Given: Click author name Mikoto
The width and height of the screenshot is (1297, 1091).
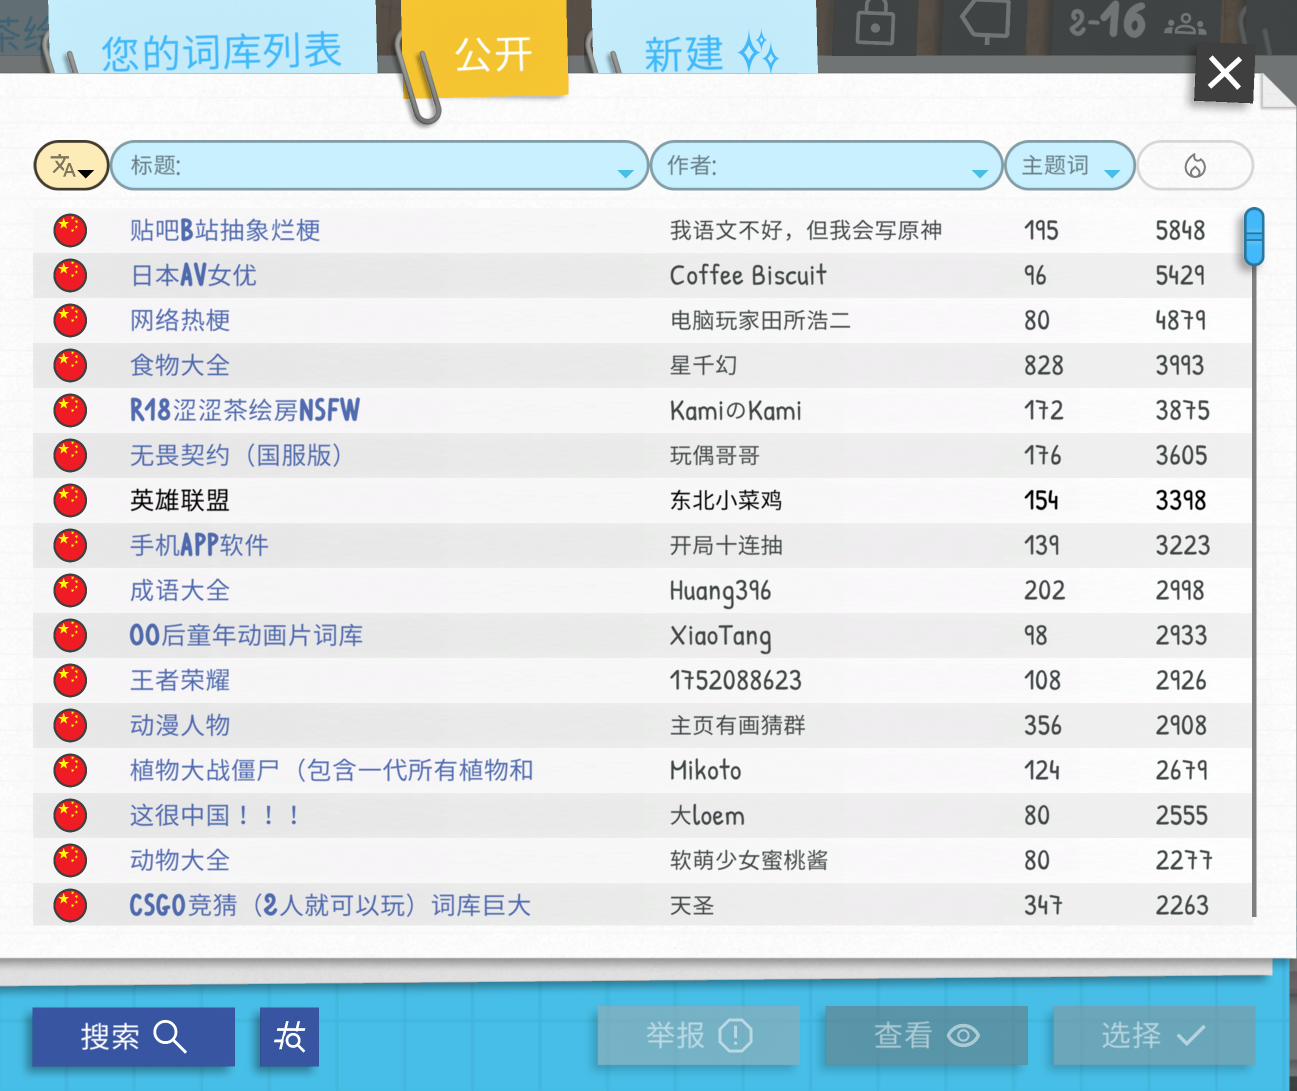Looking at the screenshot, I should [705, 770].
